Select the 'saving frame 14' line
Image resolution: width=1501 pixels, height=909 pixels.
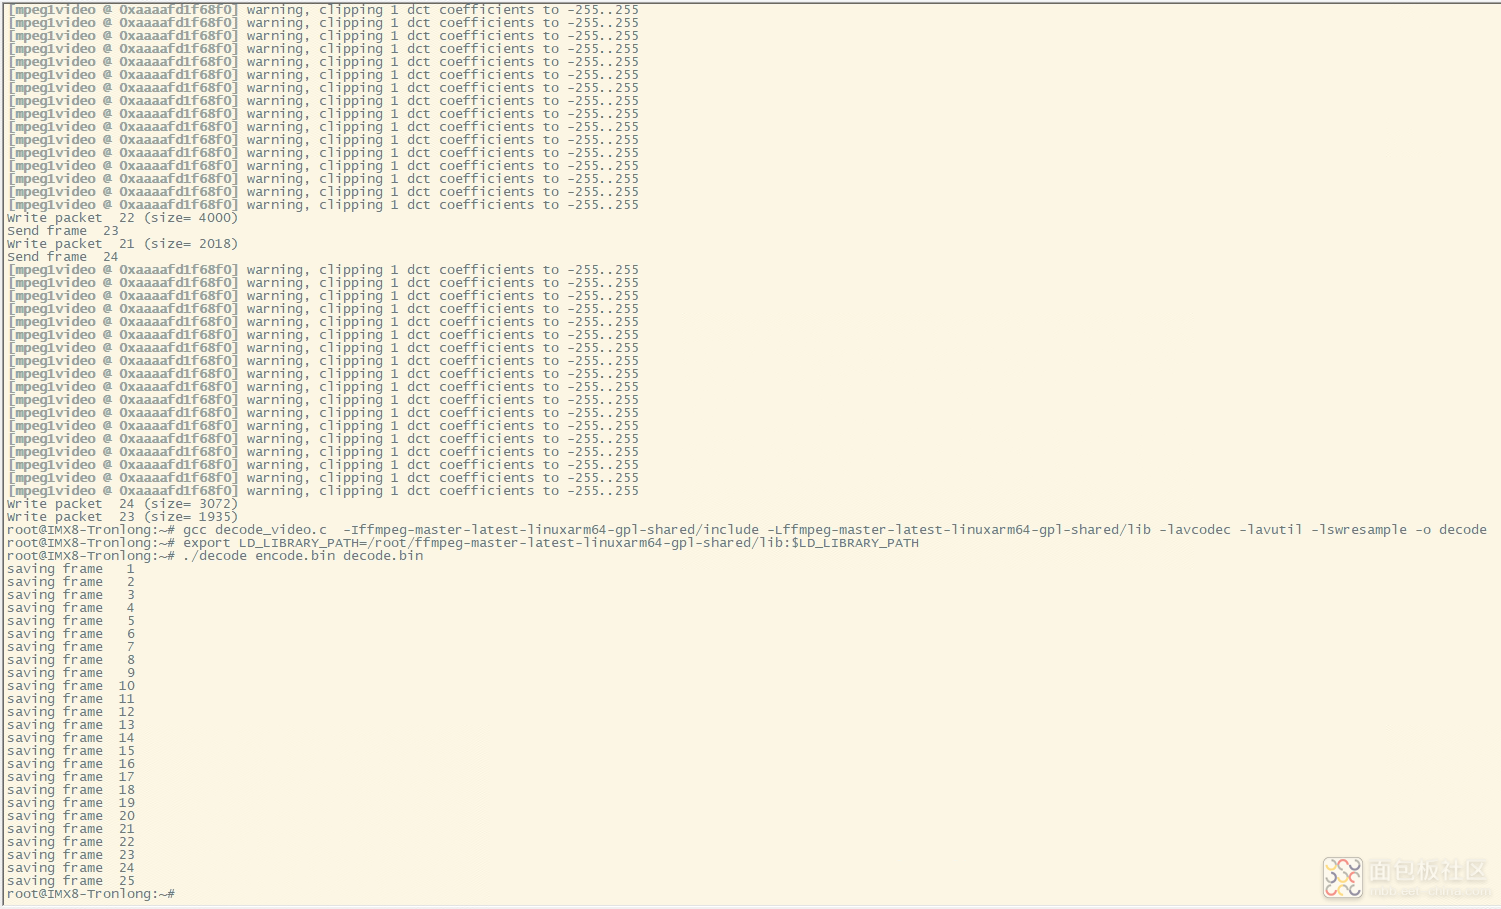pyautogui.click(x=71, y=738)
